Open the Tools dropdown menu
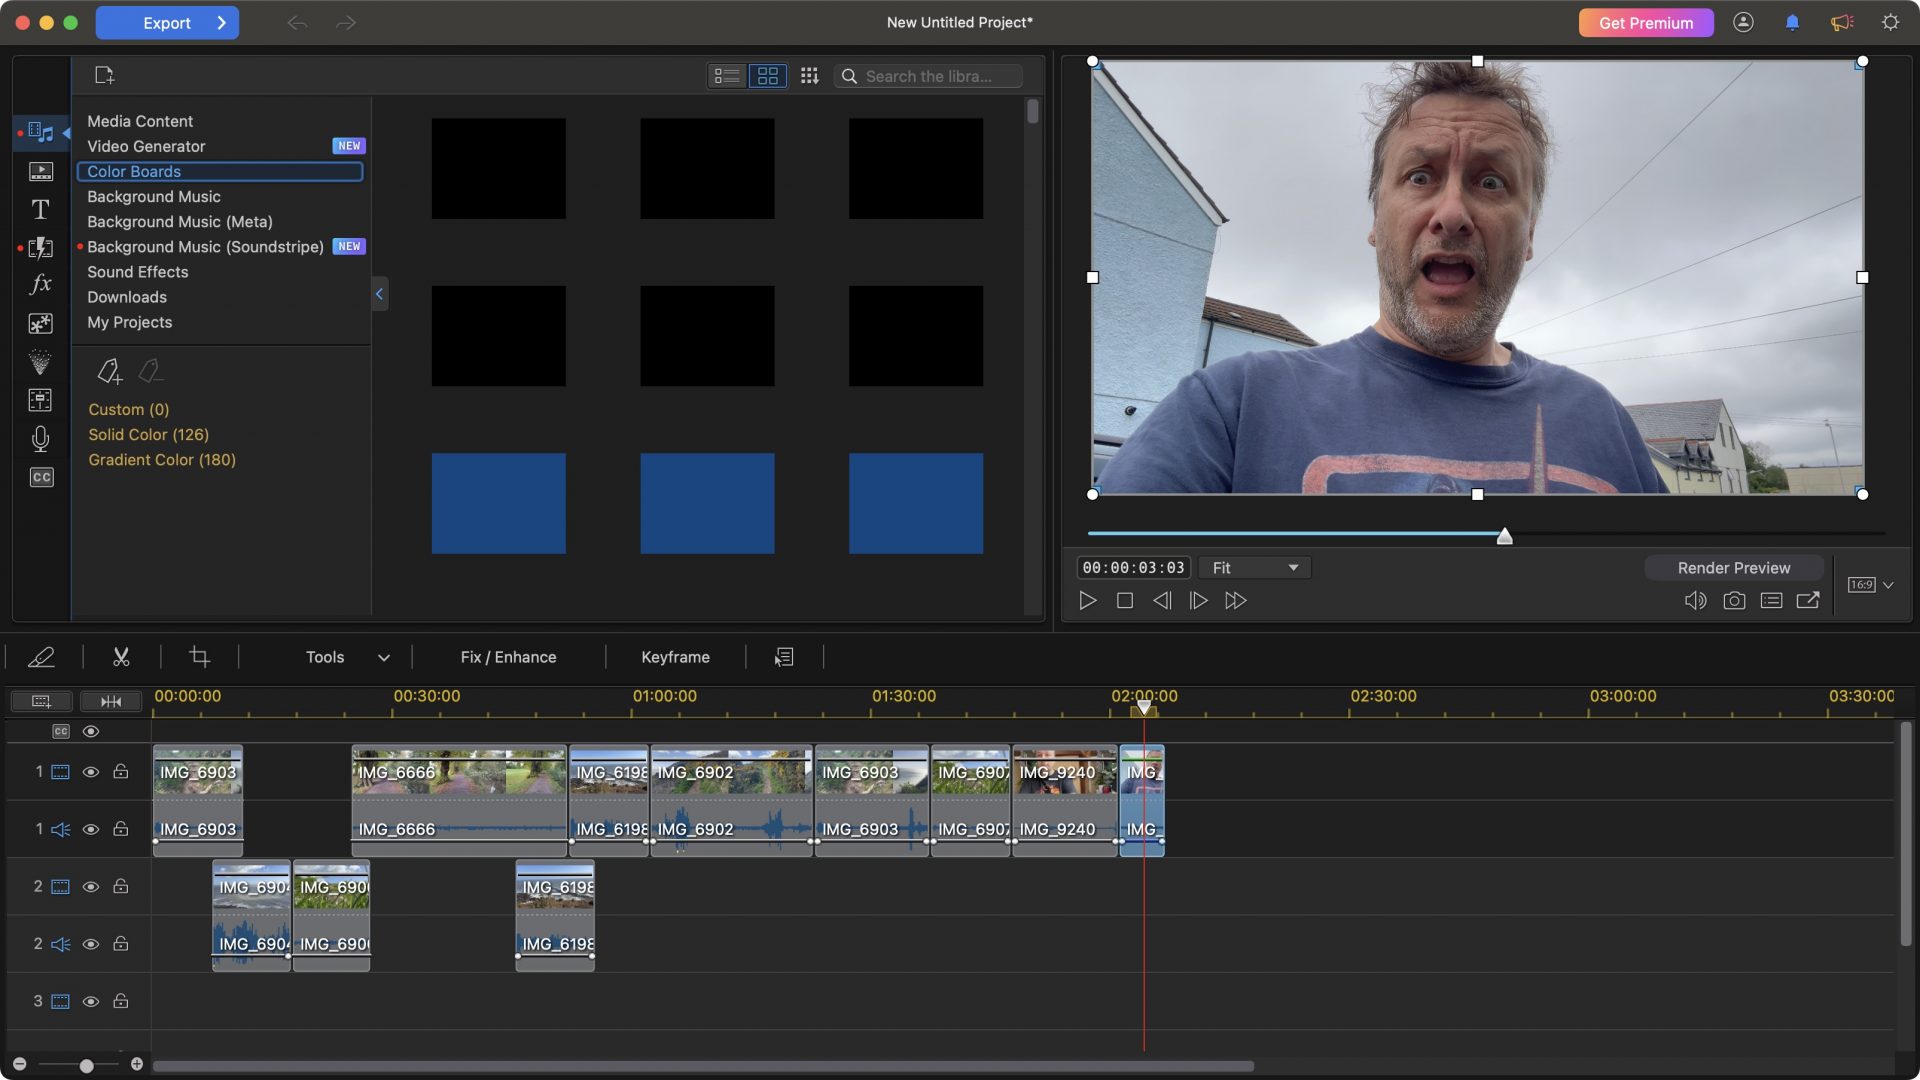The height and width of the screenshot is (1080, 1920). click(x=346, y=657)
